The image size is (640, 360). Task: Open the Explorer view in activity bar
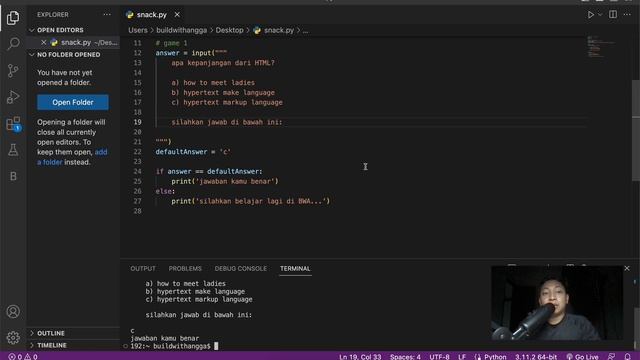pos(13,18)
